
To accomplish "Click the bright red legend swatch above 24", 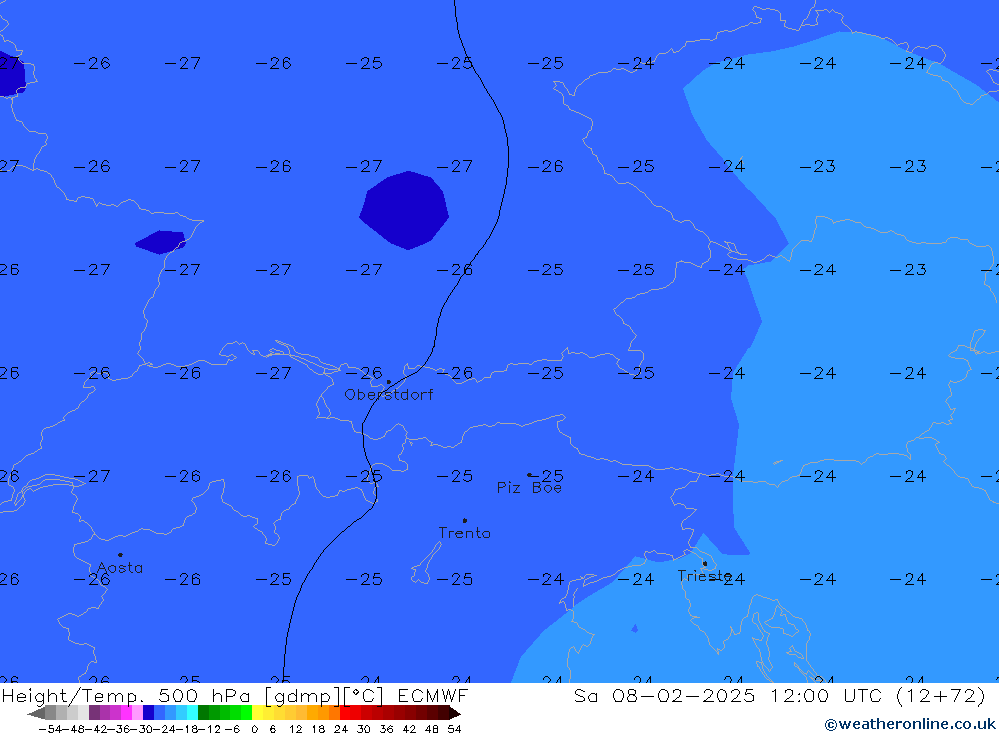I will (345, 713).
